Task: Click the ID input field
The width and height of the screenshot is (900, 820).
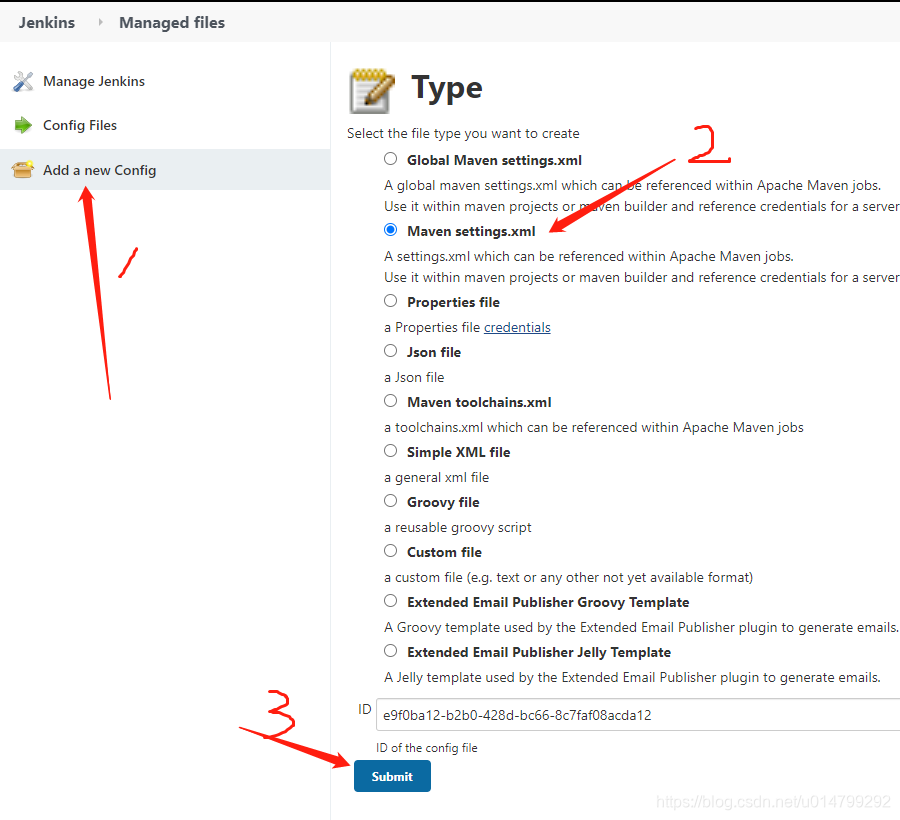Action: coord(638,715)
